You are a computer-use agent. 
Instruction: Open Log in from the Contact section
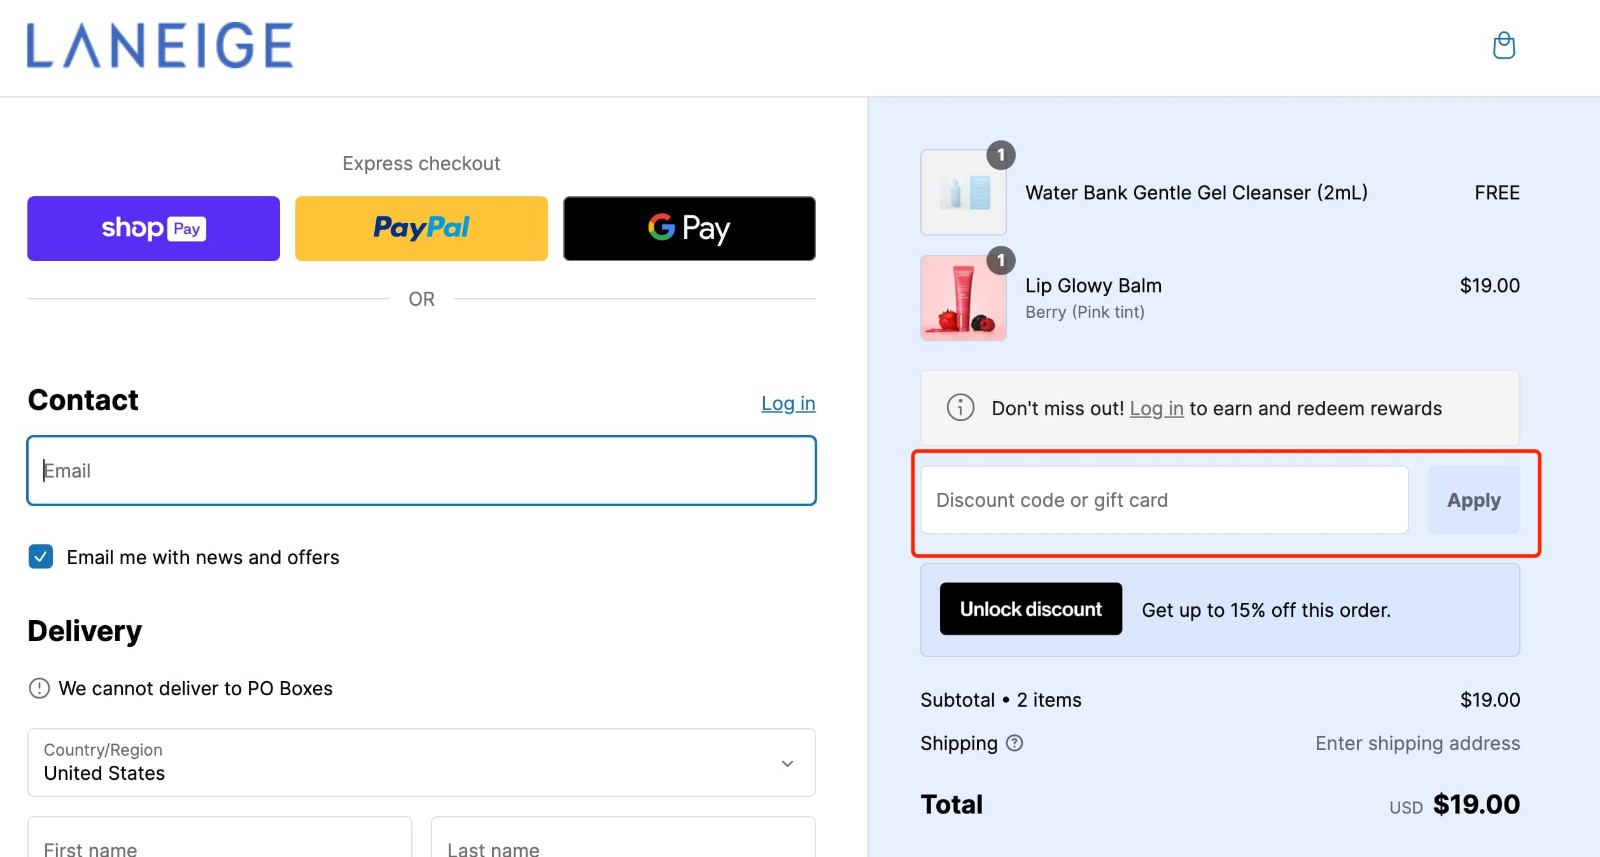pyautogui.click(x=788, y=403)
